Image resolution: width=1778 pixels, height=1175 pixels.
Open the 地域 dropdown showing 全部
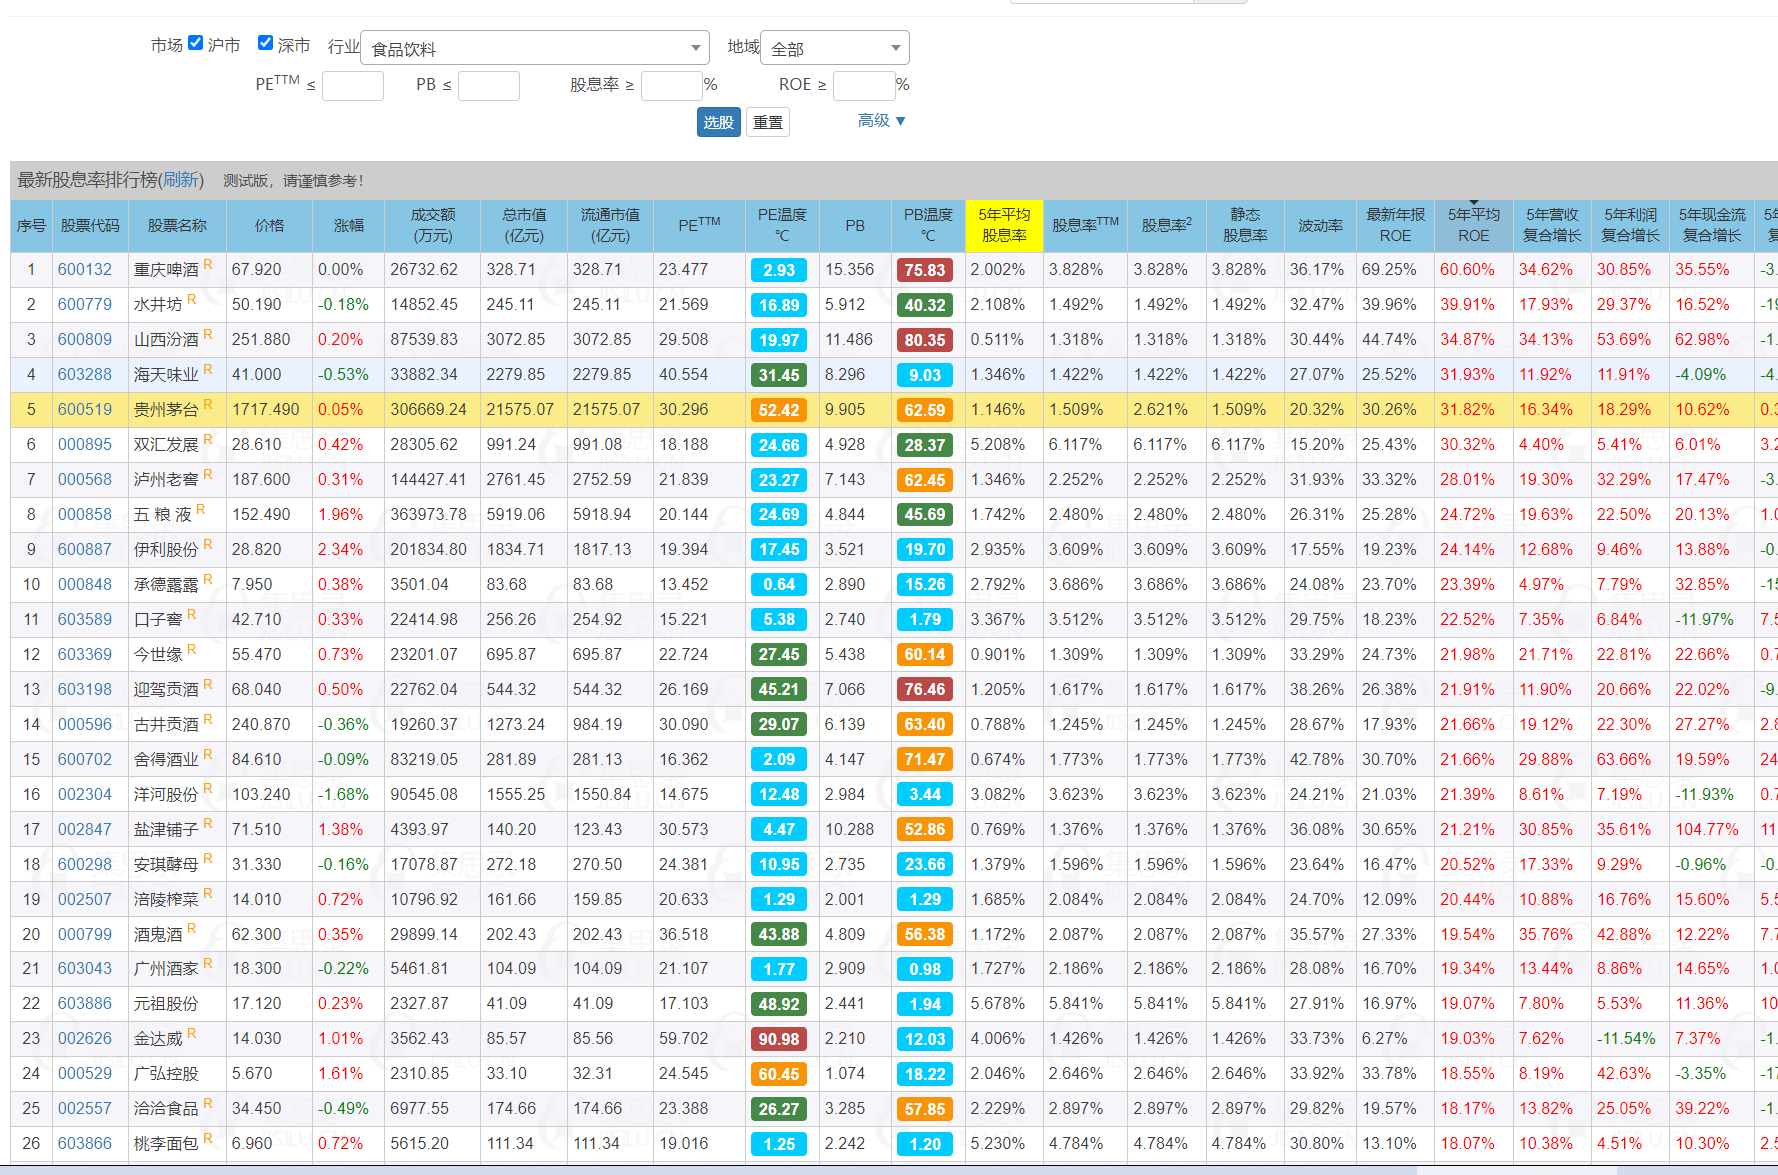pos(834,48)
